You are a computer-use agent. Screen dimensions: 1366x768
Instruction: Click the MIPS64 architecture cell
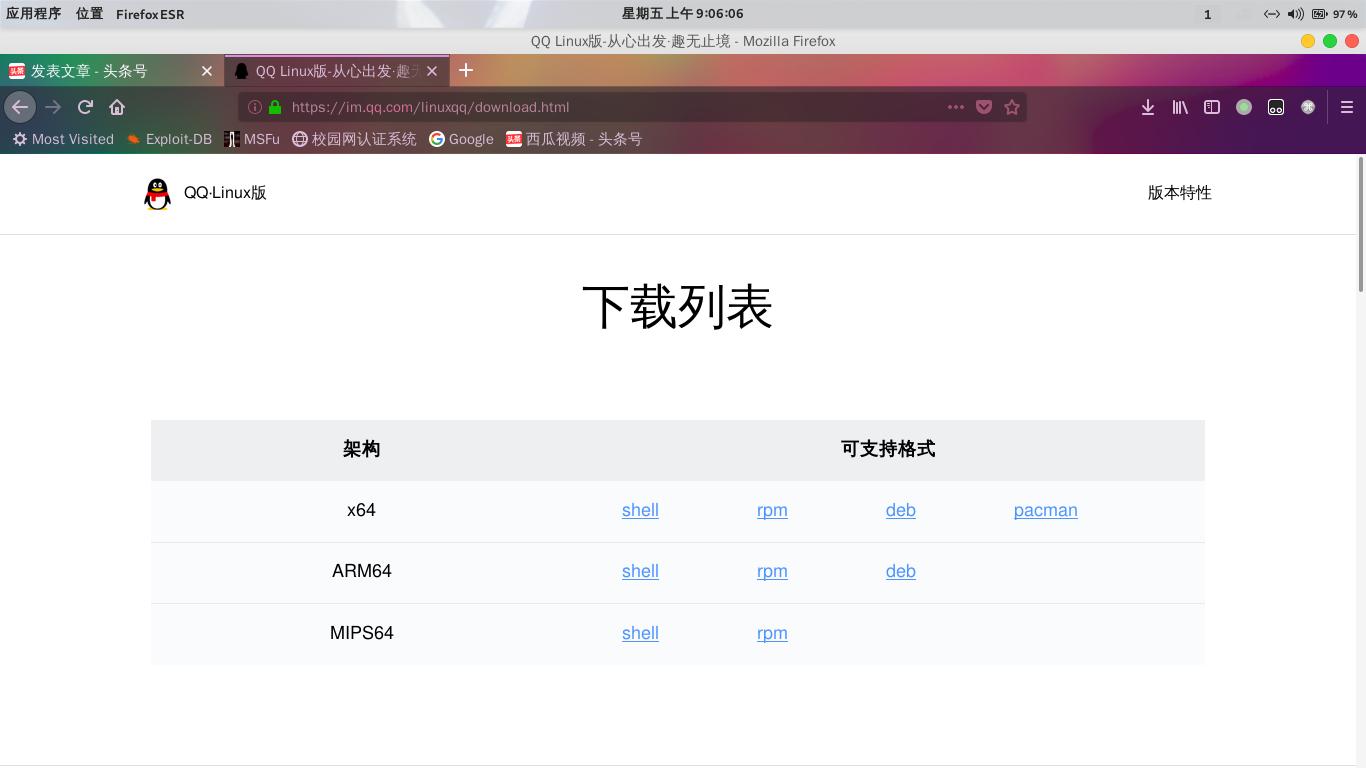361,633
